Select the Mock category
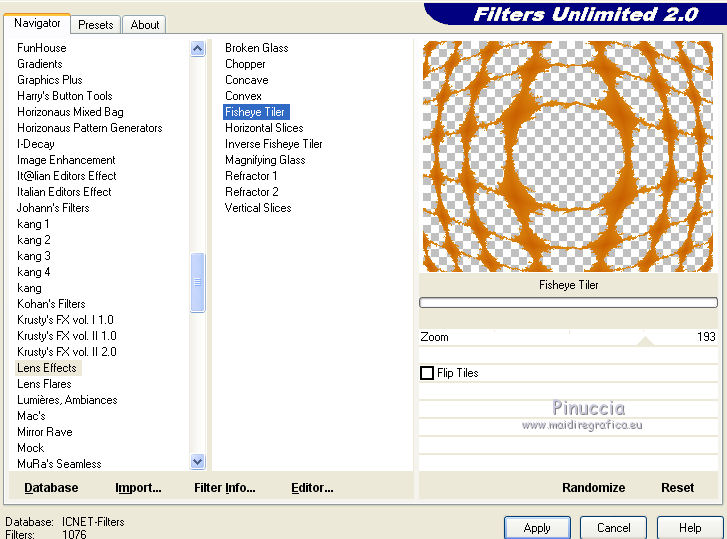The image size is (727, 539). point(31,448)
